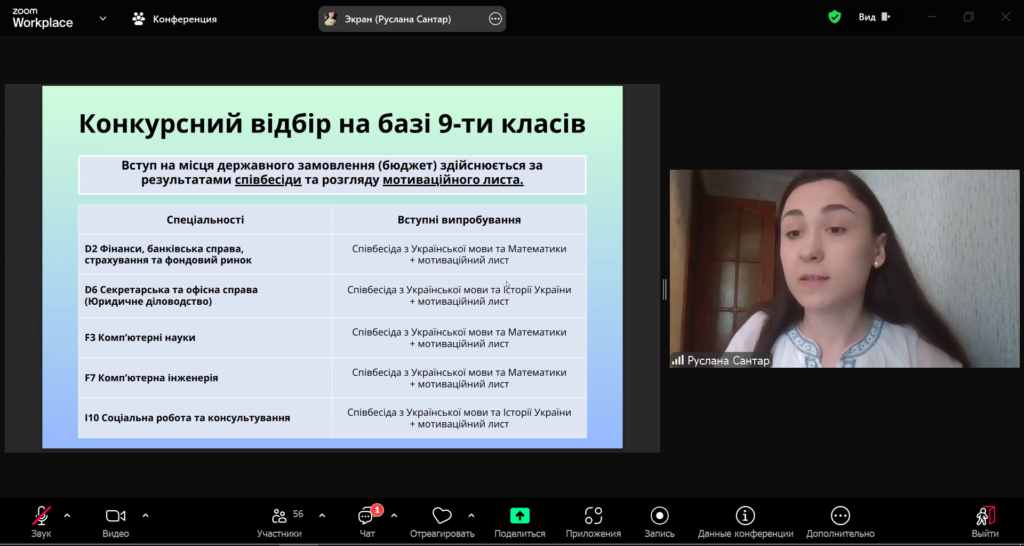Unmute the microphone with the Звук button
This screenshot has height=546, width=1024.
[x=41, y=521]
